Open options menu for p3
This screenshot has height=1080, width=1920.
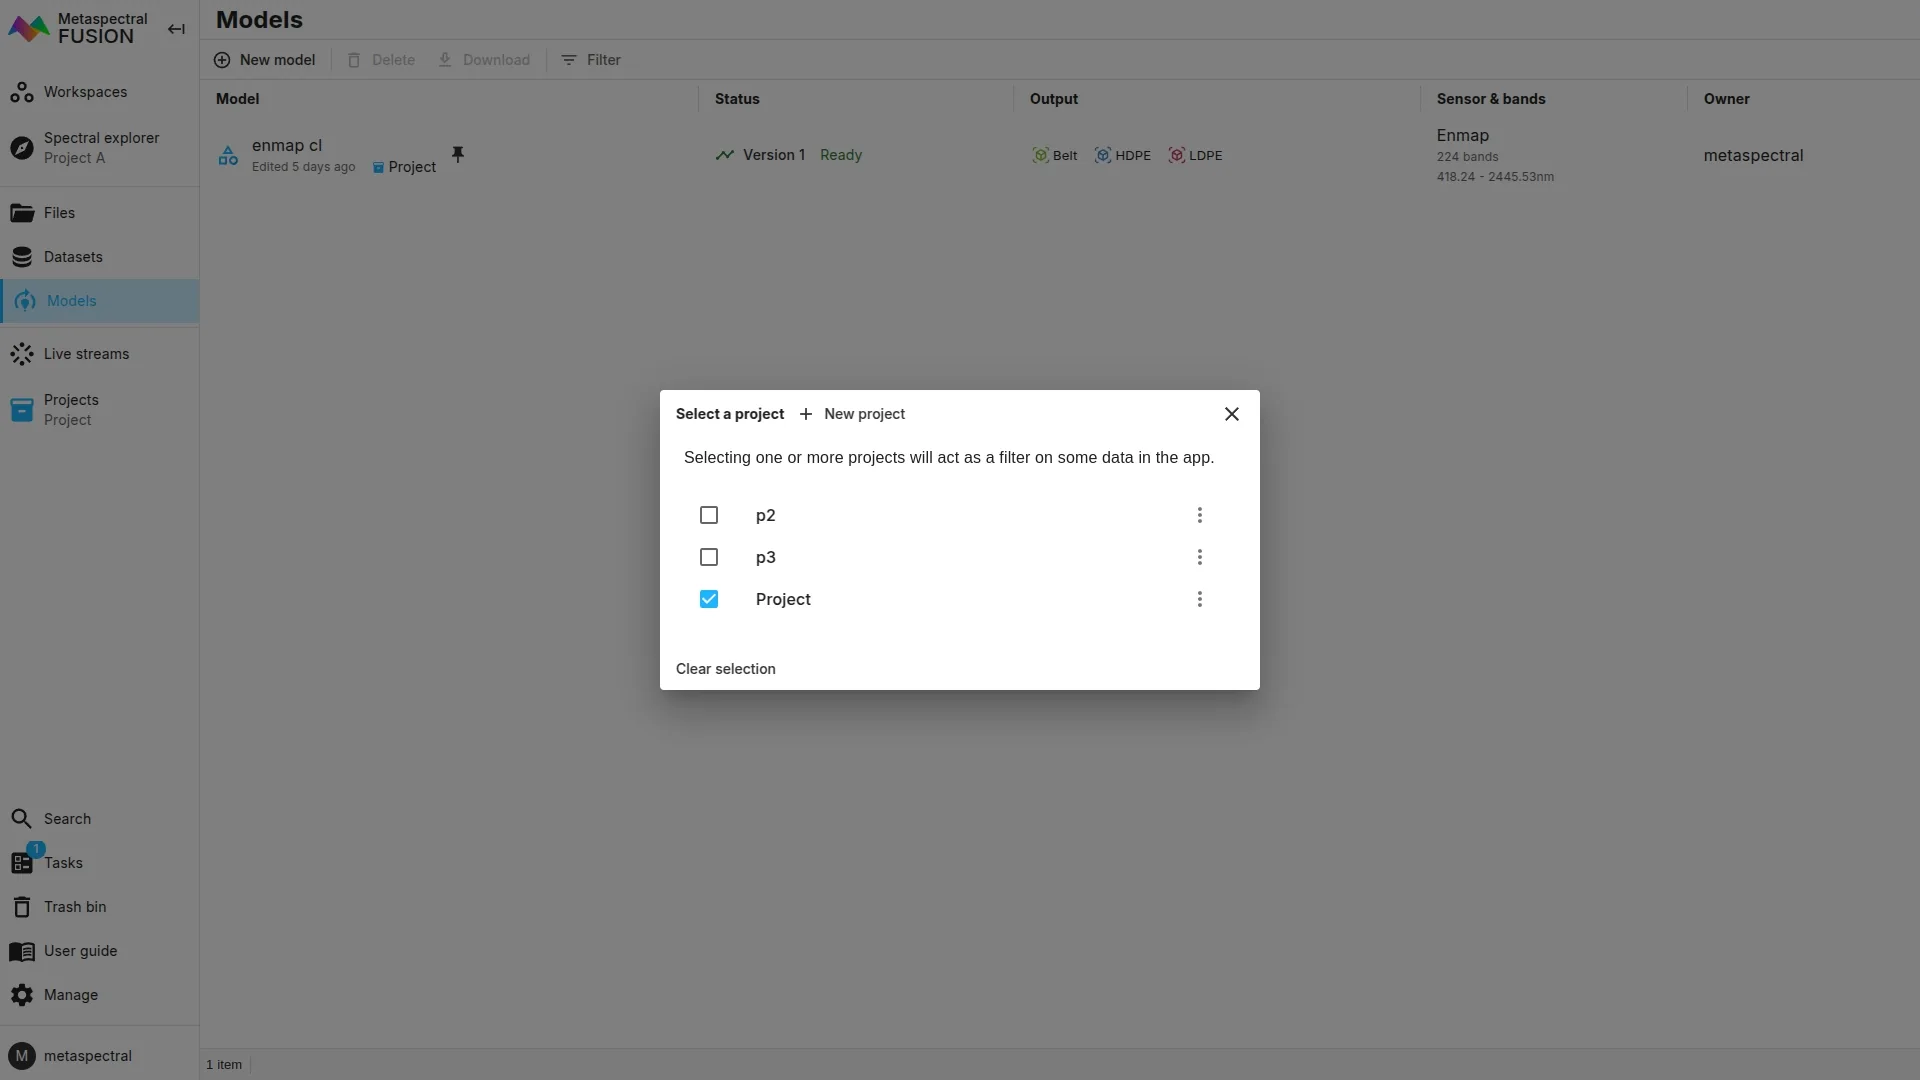[x=1199, y=557]
